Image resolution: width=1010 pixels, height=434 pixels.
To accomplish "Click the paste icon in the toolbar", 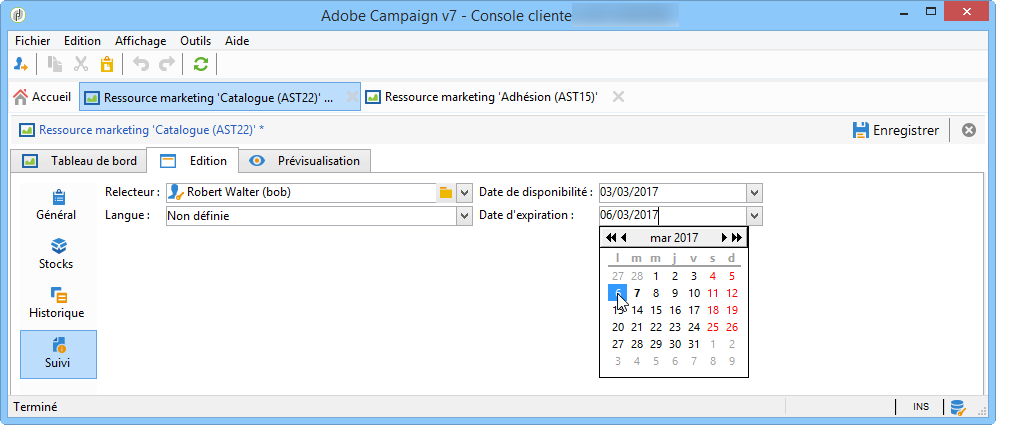I will tap(107, 64).
